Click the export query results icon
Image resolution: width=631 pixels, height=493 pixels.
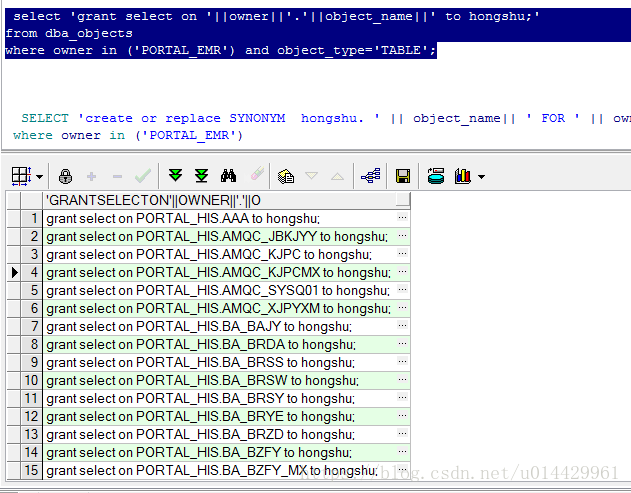[436, 176]
